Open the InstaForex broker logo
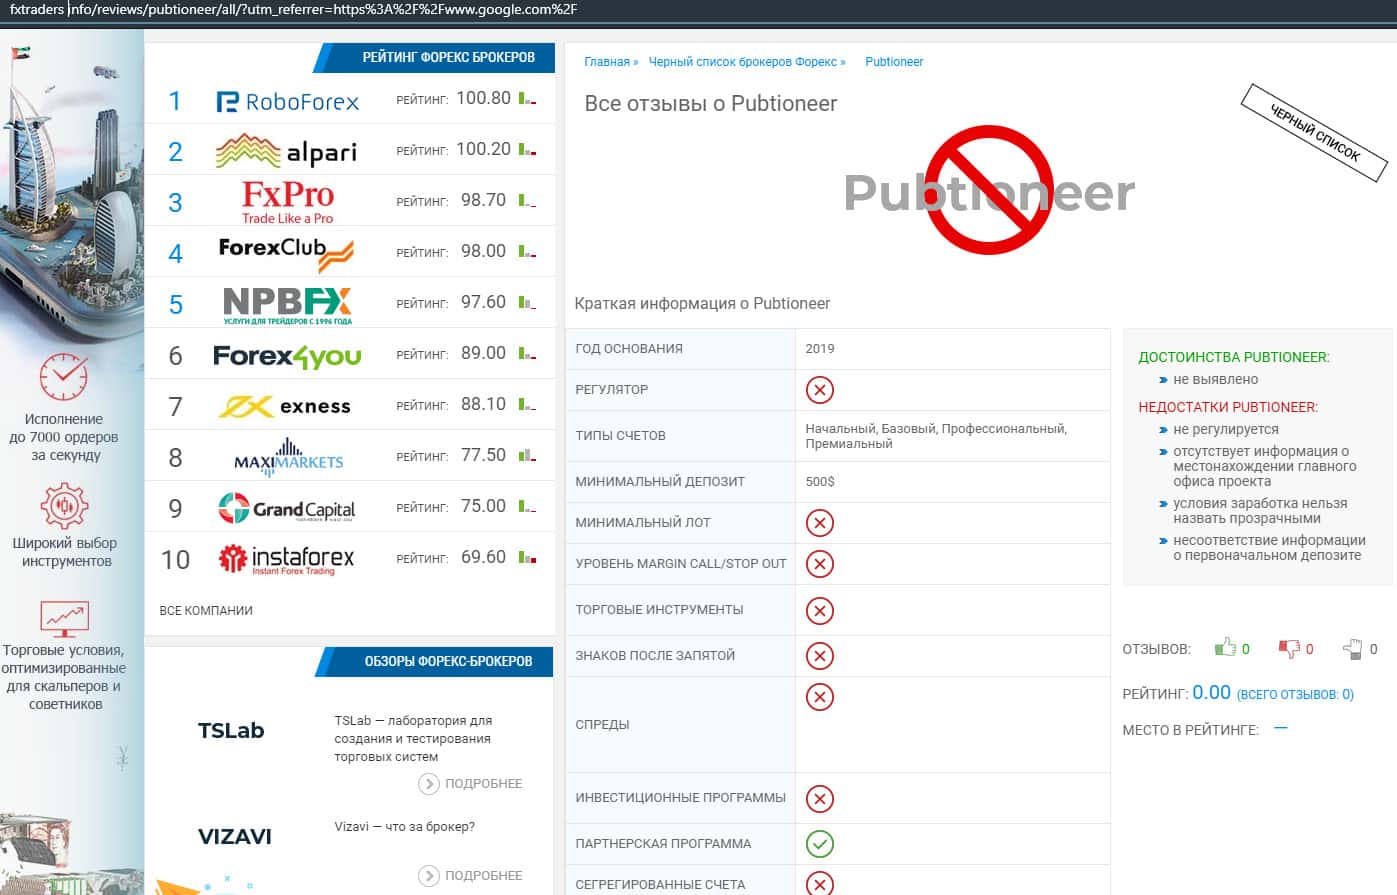Image resolution: width=1397 pixels, height=895 pixels. 286,559
